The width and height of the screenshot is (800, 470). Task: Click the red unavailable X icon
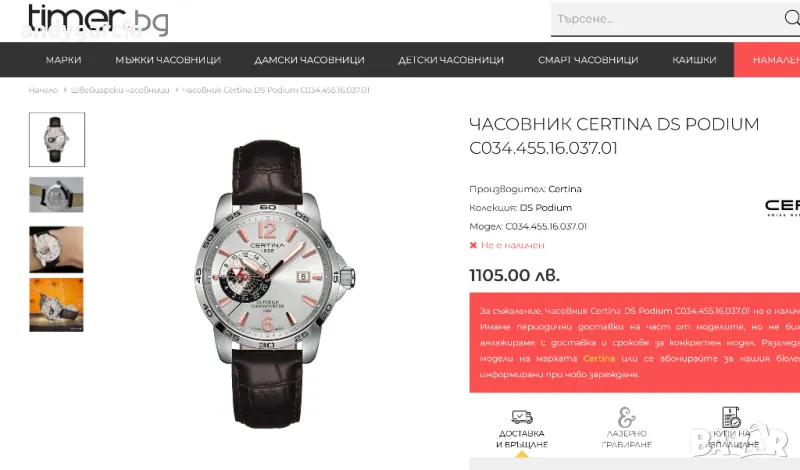coord(473,245)
